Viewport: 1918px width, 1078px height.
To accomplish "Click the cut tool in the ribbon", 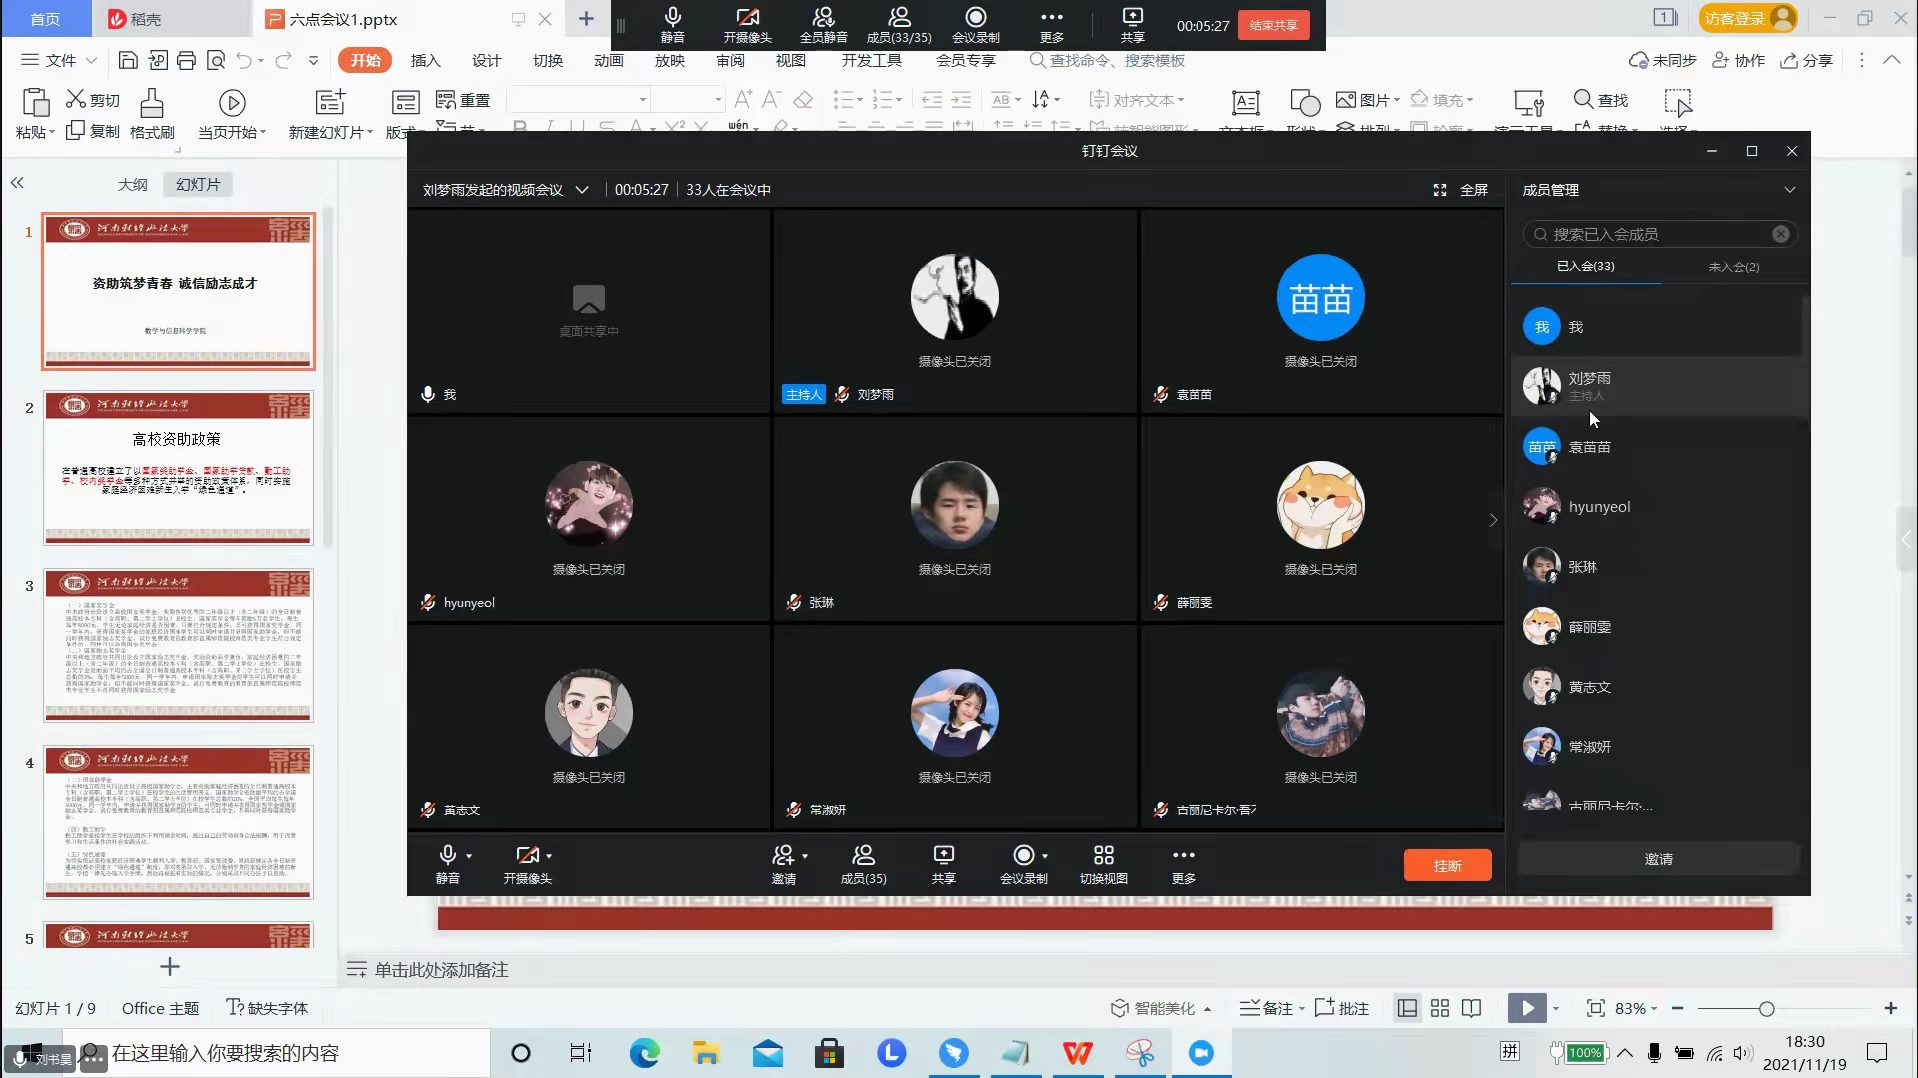I will [93, 100].
